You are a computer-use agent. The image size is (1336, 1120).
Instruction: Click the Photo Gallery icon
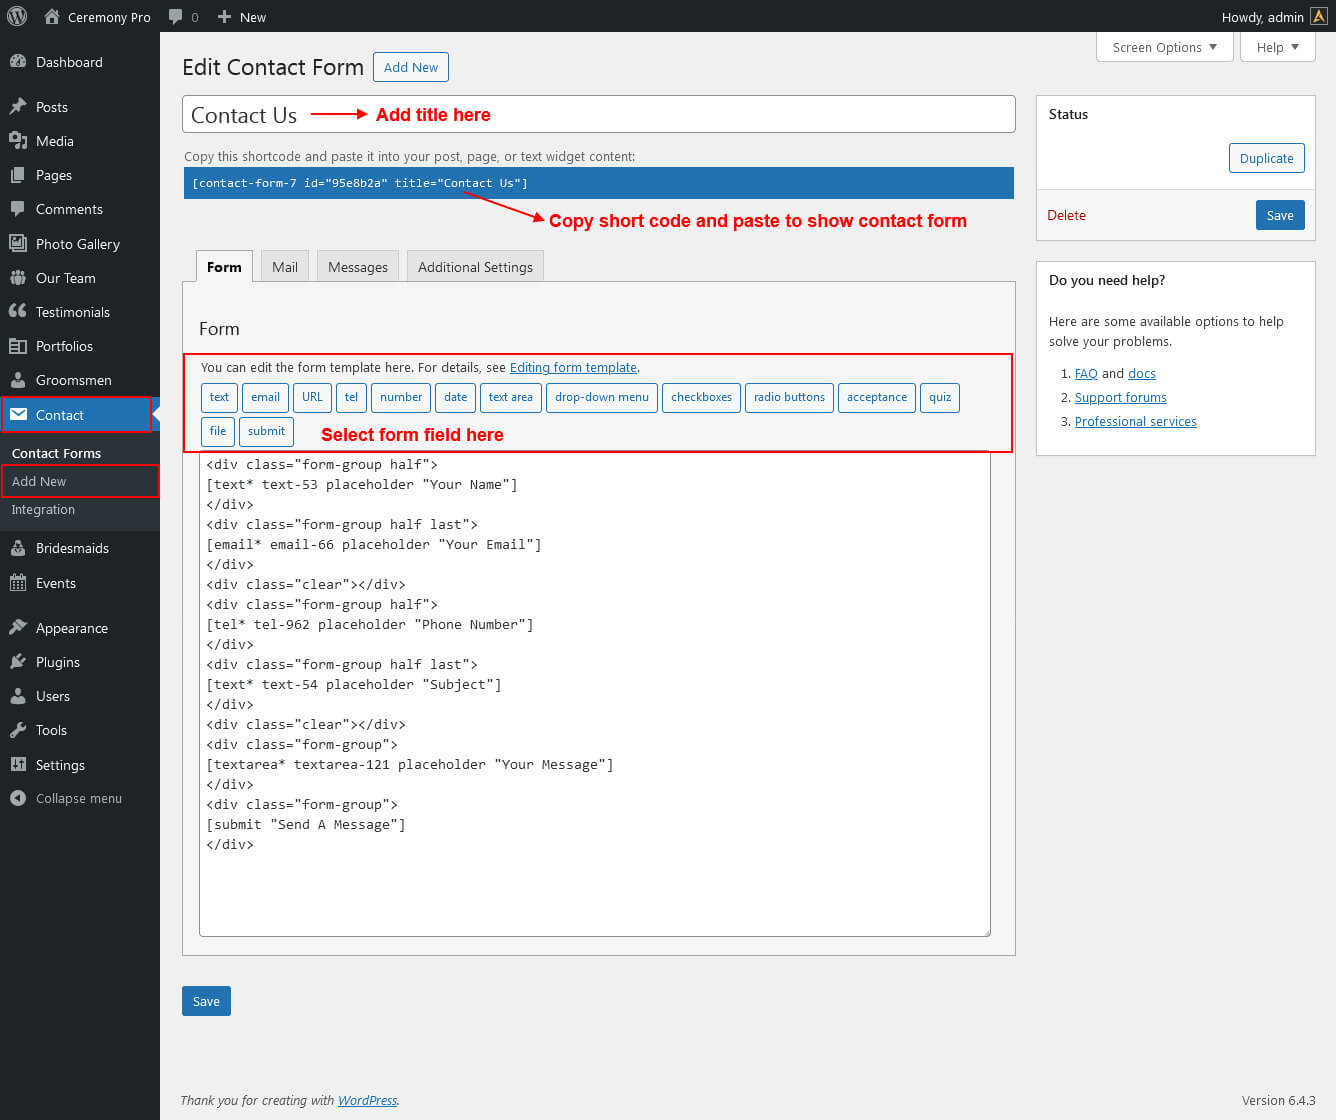pyautogui.click(x=18, y=243)
